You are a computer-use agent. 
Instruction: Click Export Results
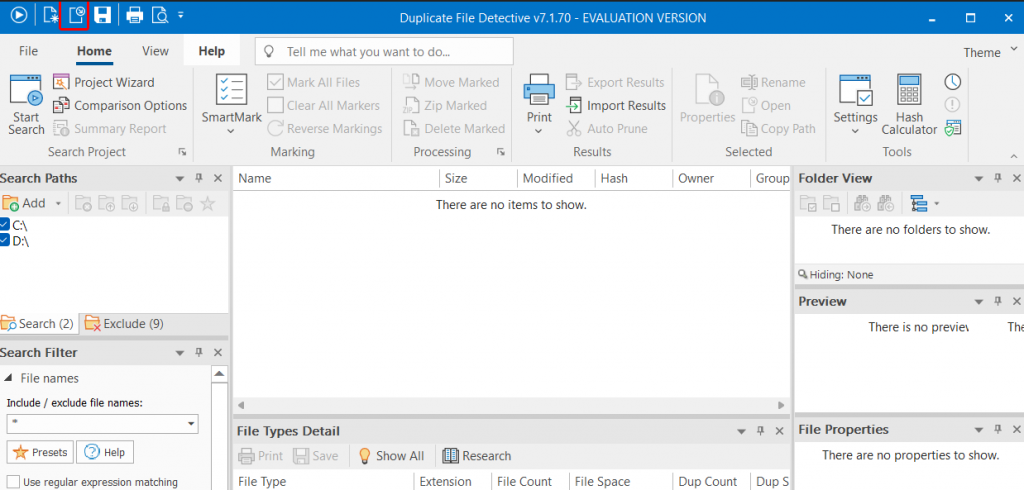pos(615,82)
